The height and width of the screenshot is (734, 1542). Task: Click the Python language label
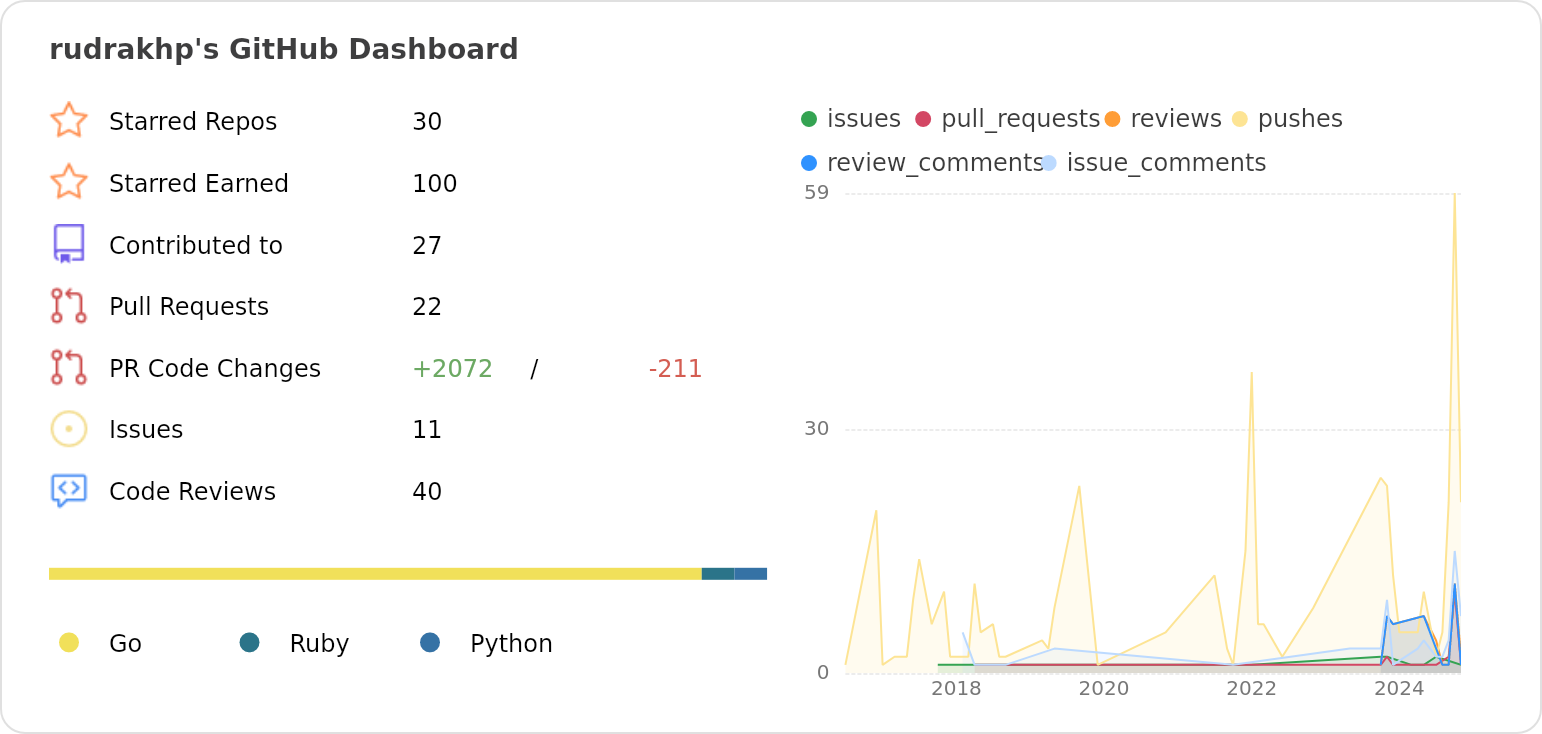[x=511, y=644]
